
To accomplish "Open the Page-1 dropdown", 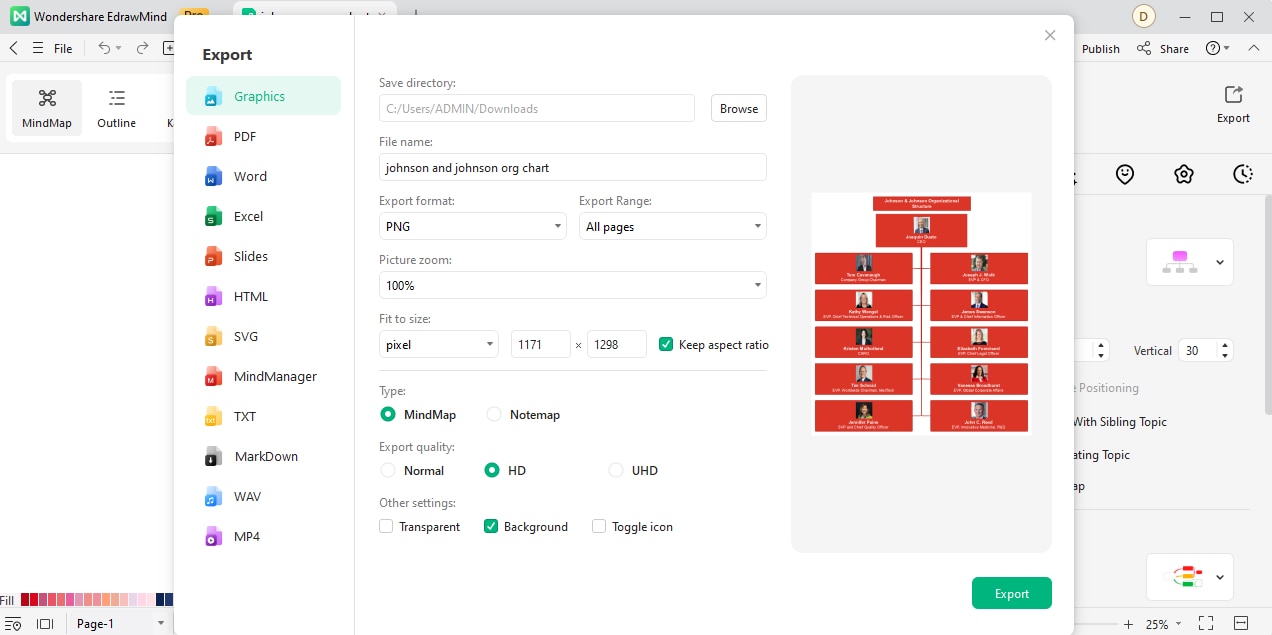I will pyautogui.click(x=120, y=623).
